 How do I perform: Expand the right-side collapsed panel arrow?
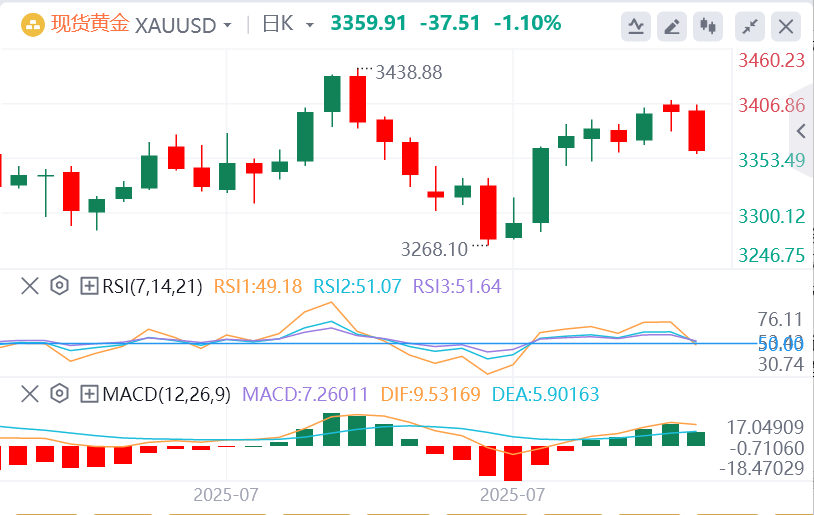[800, 131]
